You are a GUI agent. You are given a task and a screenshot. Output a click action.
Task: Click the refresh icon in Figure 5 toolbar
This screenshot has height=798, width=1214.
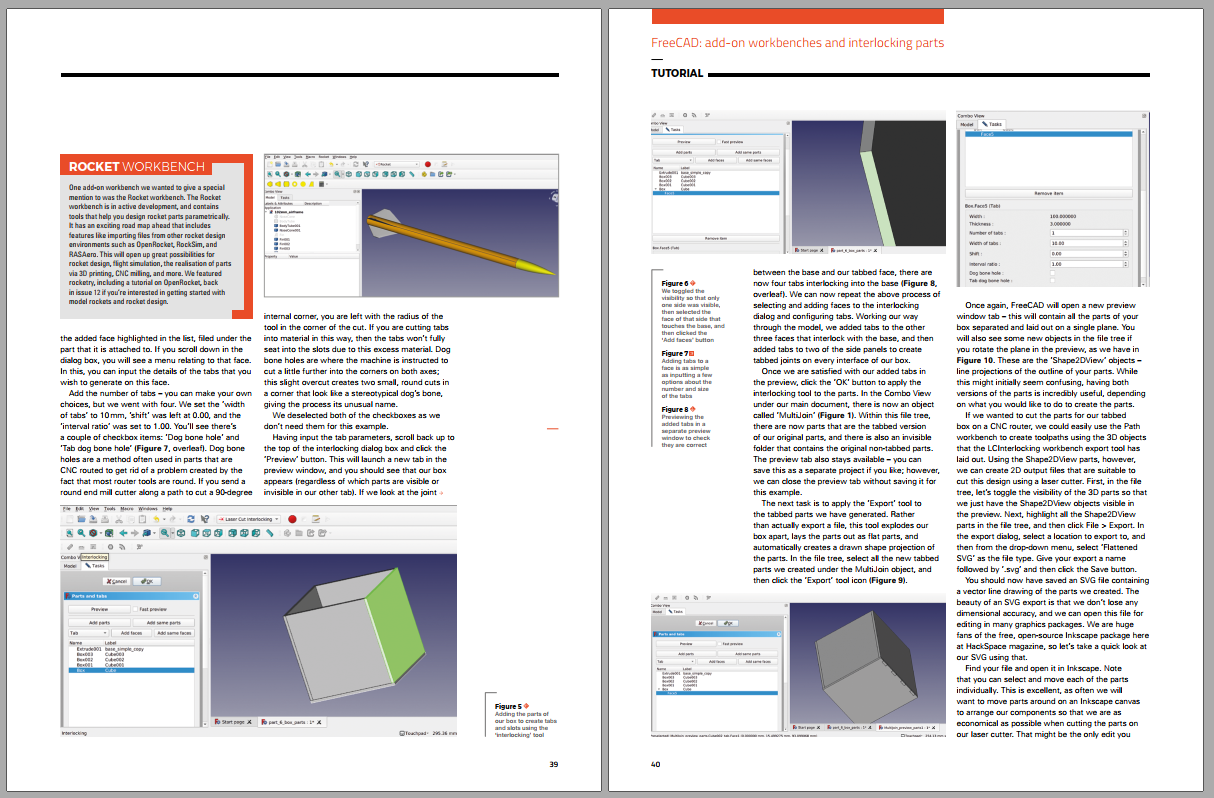190,519
